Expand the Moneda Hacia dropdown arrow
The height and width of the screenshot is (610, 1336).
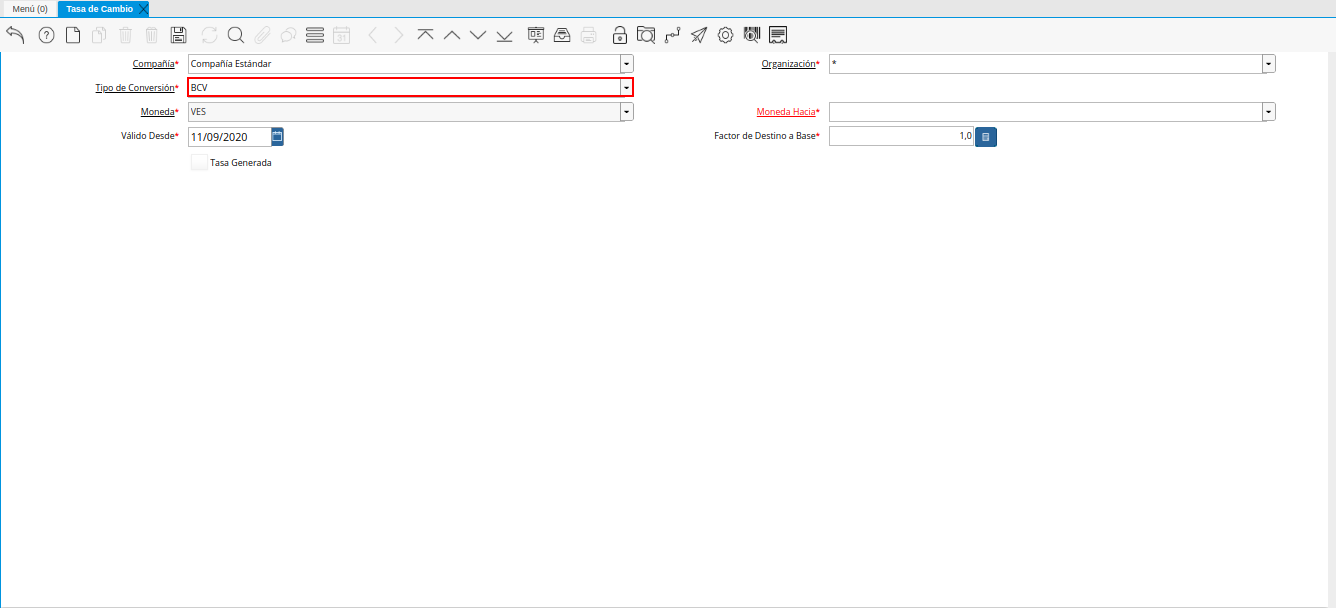coord(1269,112)
